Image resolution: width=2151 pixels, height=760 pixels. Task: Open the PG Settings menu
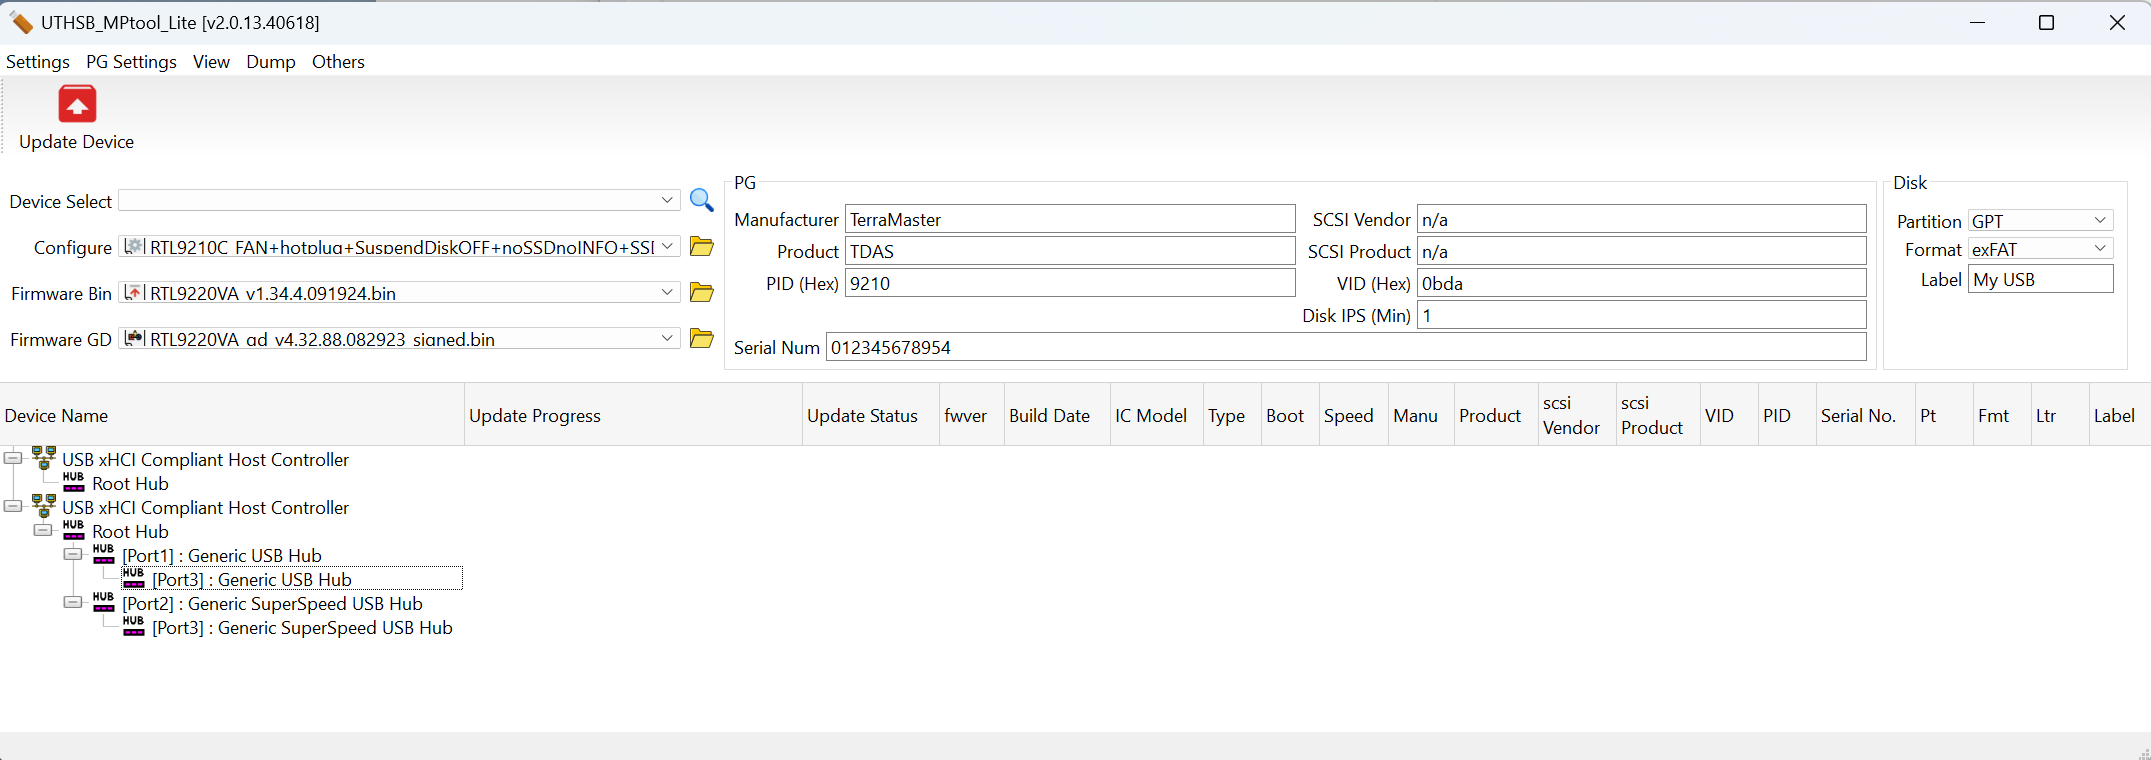pyautogui.click(x=131, y=62)
